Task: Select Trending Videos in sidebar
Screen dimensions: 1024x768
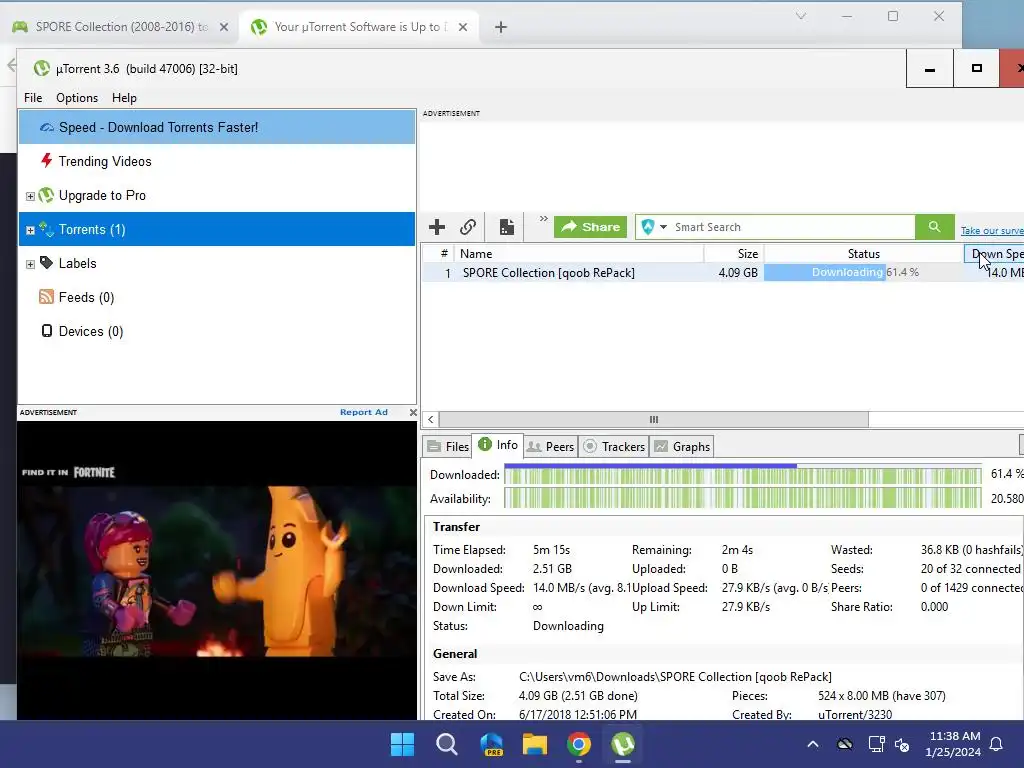Action: pos(217,161)
